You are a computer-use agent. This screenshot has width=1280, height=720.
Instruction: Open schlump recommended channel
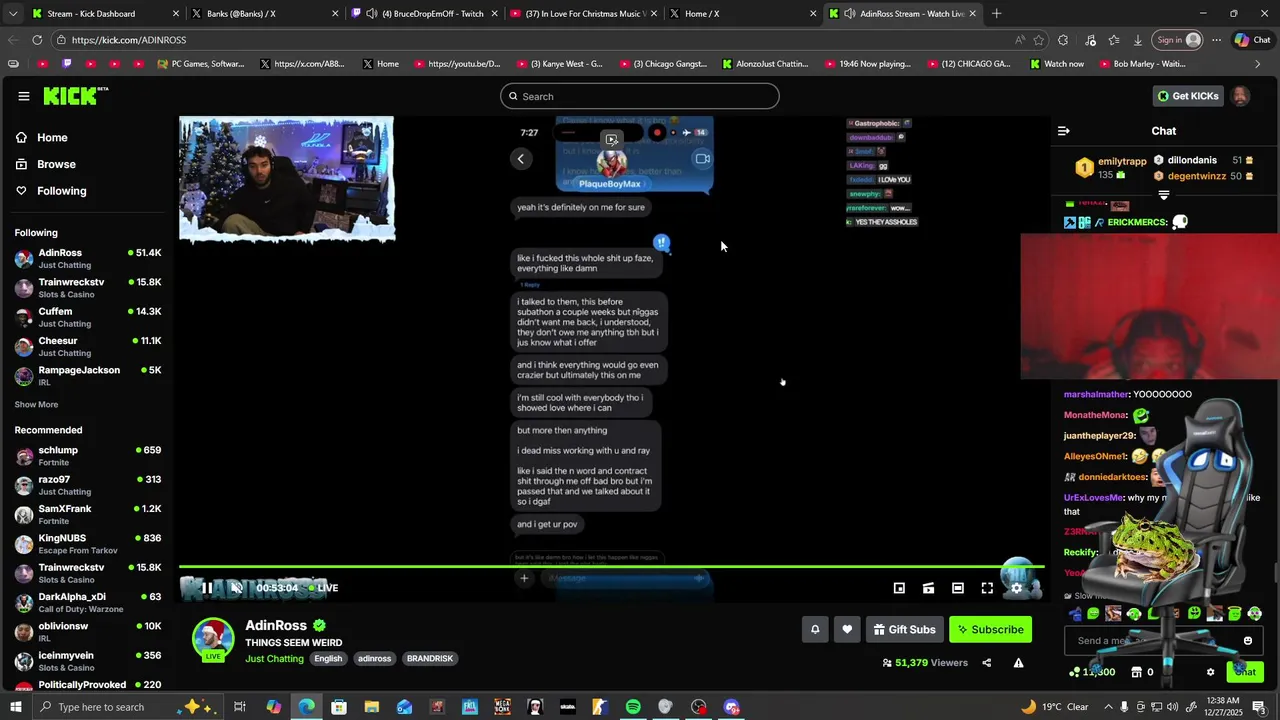88,455
